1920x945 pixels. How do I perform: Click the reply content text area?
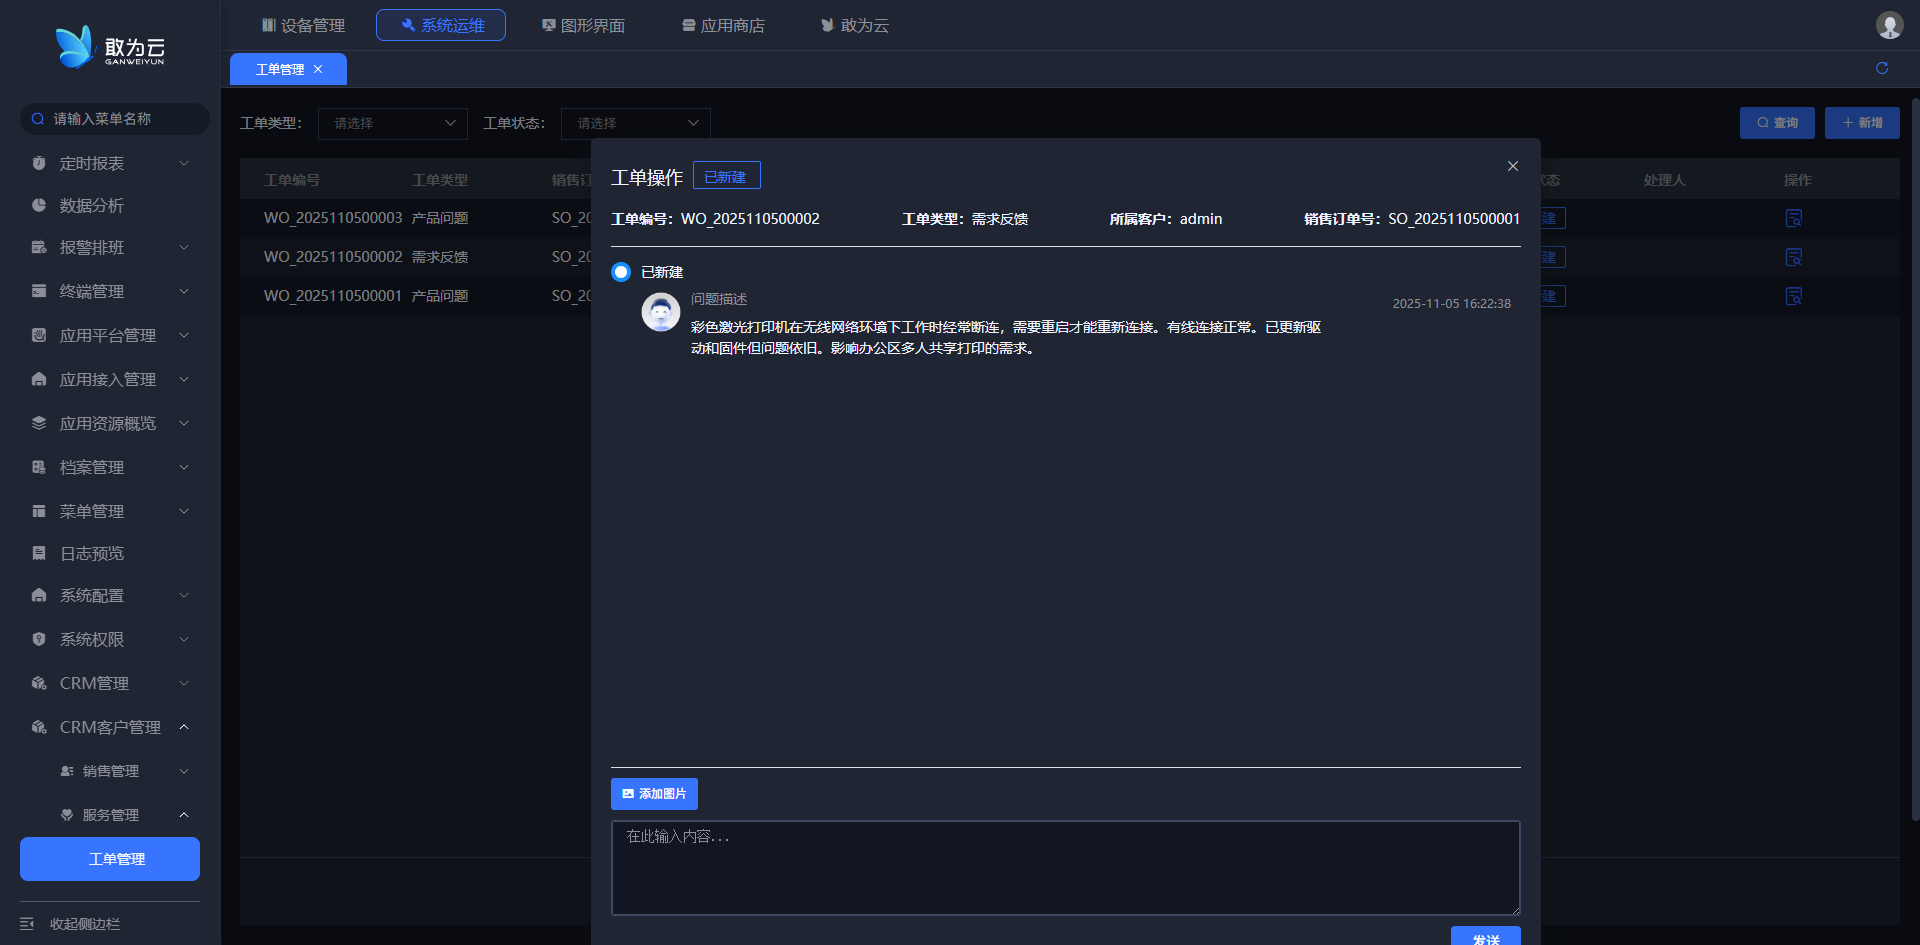coord(1066,868)
